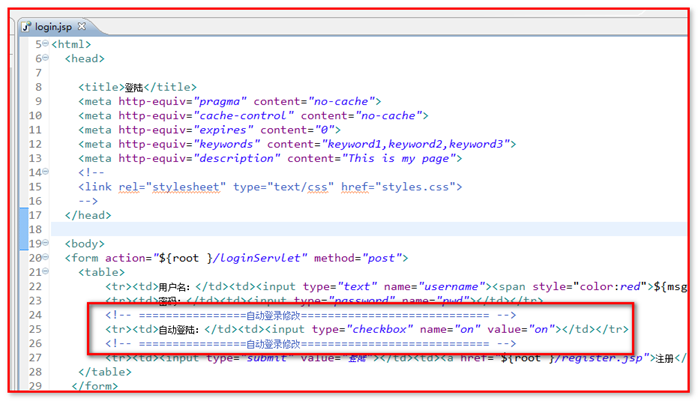Click the comment closing --> on line 16
The image size is (698, 401).
[88, 201]
